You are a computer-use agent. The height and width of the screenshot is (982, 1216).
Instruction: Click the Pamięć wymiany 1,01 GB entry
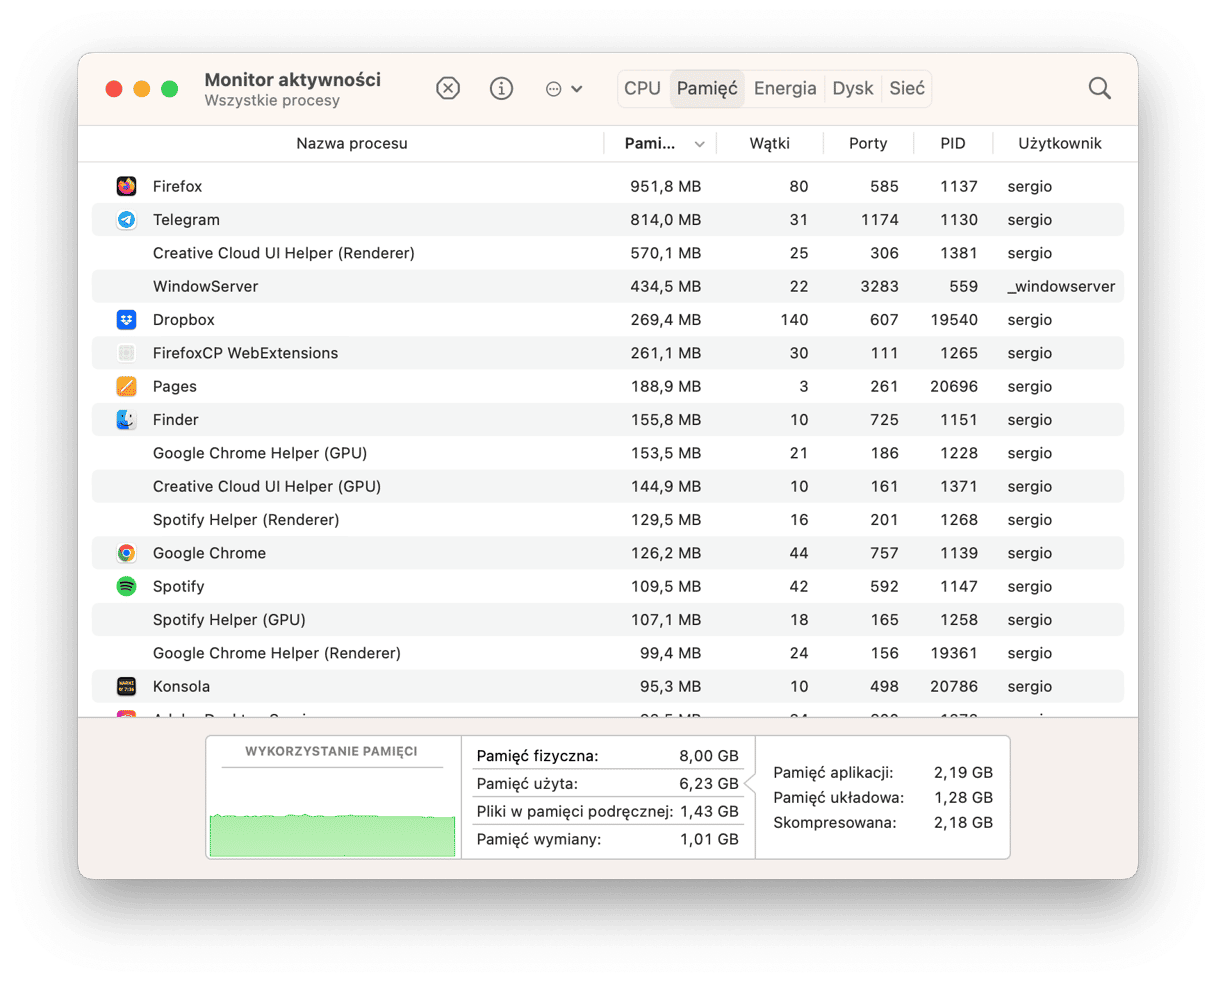click(608, 839)
